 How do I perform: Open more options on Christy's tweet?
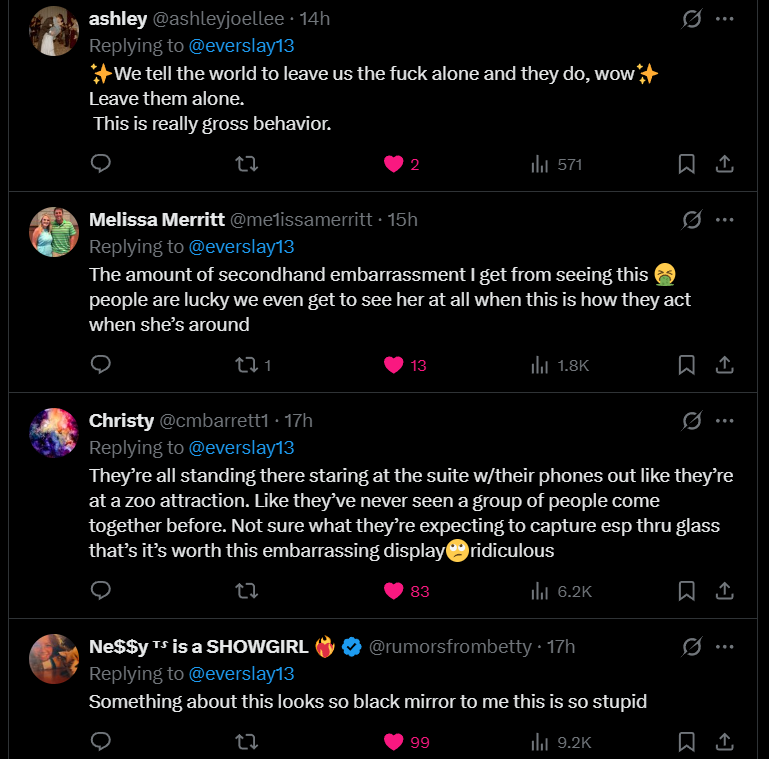(727, 420)
